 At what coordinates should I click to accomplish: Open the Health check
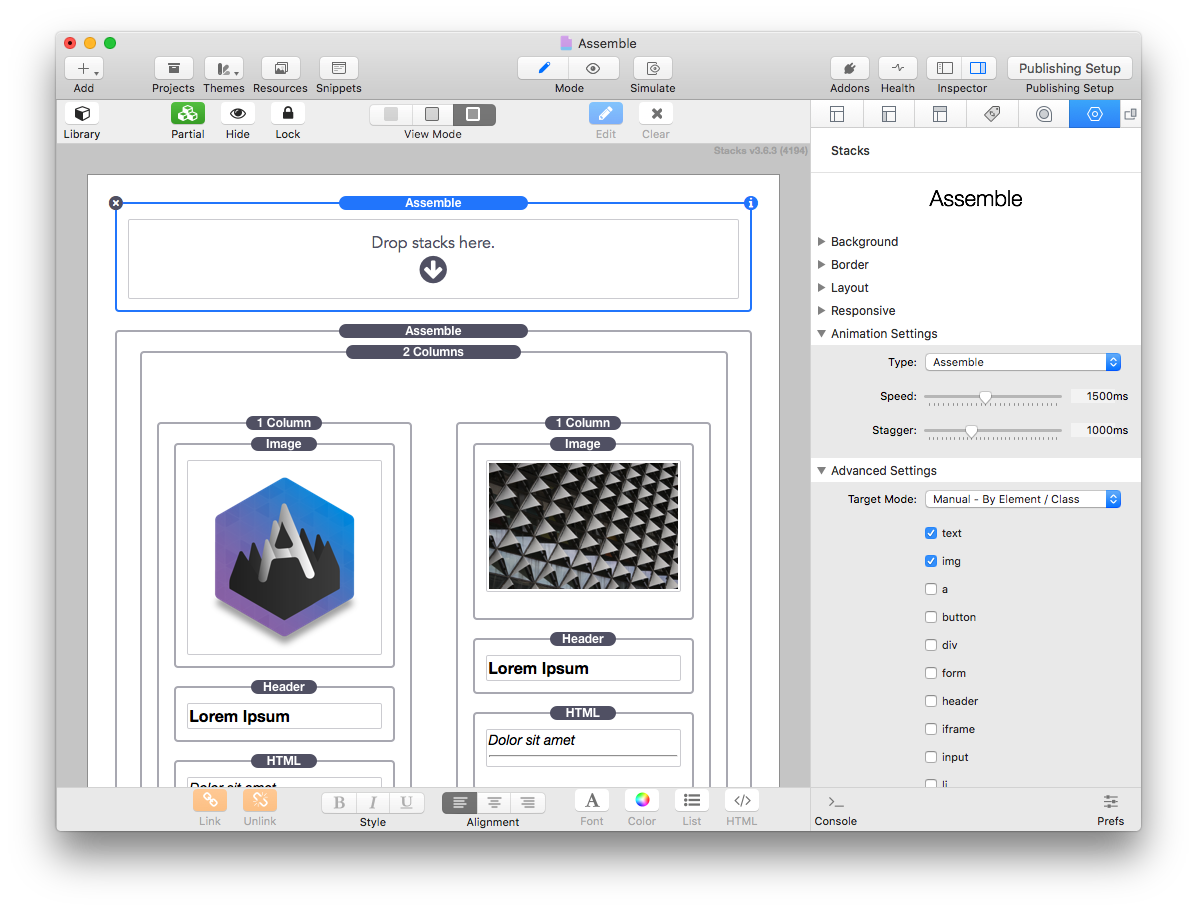[x=898, y=69]
